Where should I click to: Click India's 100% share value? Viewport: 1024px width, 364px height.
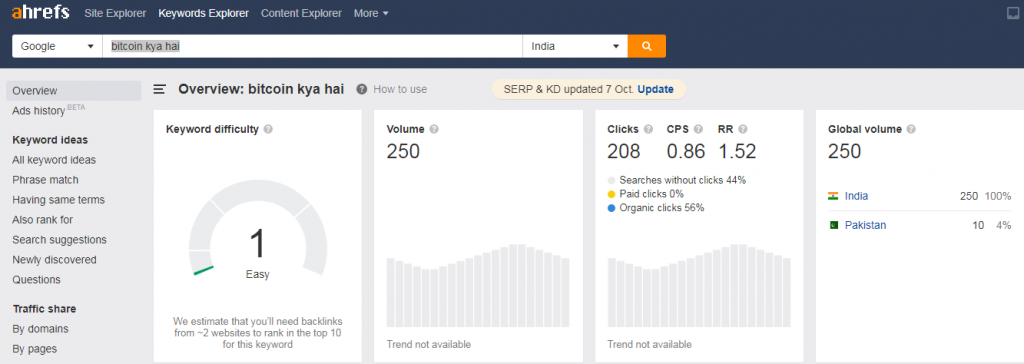[999, 196]
